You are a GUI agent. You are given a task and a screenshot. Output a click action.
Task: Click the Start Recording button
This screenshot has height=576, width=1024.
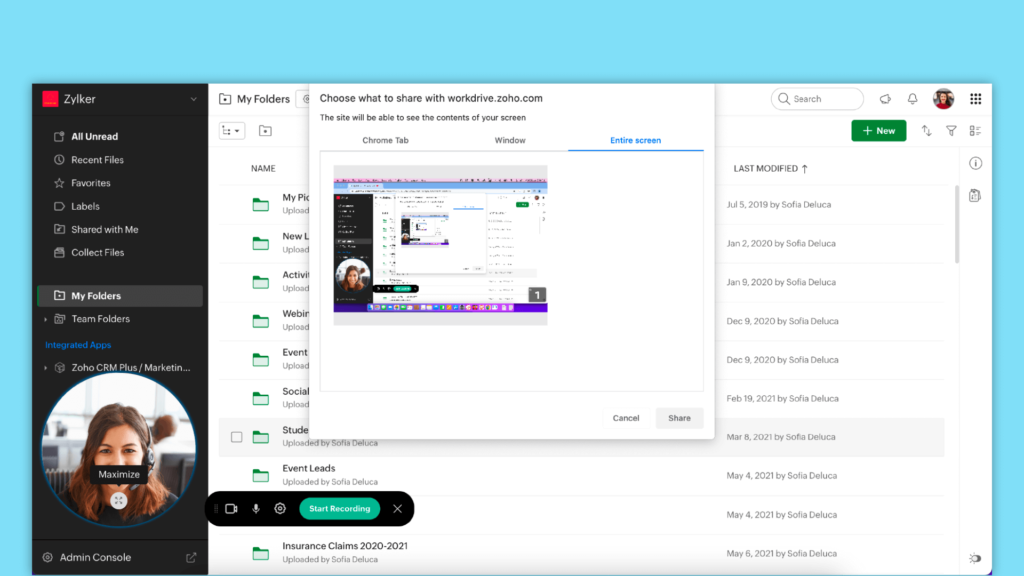coord(339,509)
